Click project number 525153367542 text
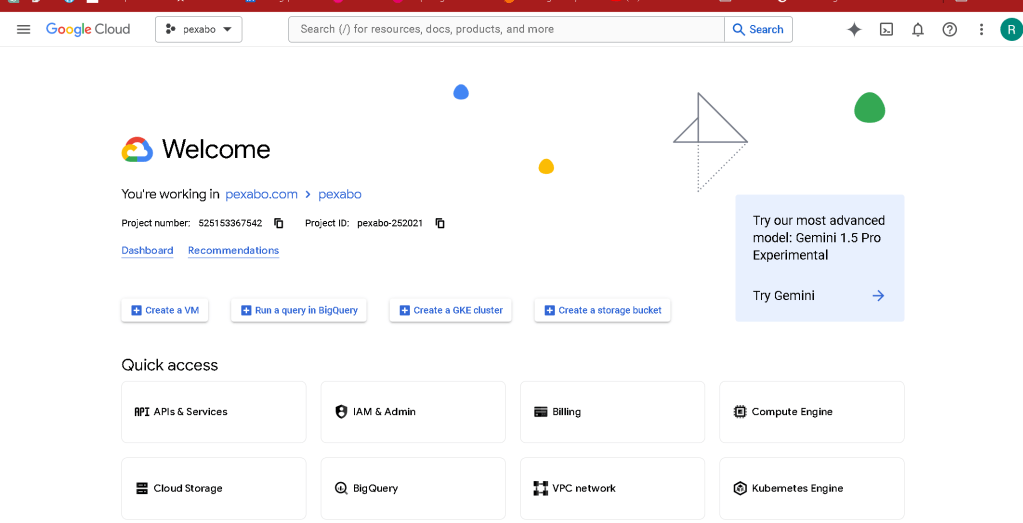1023x523 pixels. point(230,223)
